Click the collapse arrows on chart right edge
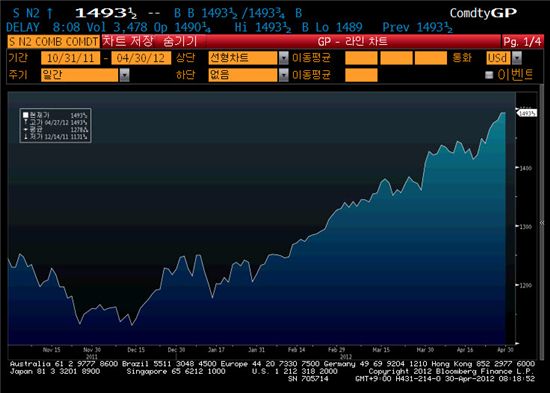Screen dimensions: 550x393 [x=542, y=223]
